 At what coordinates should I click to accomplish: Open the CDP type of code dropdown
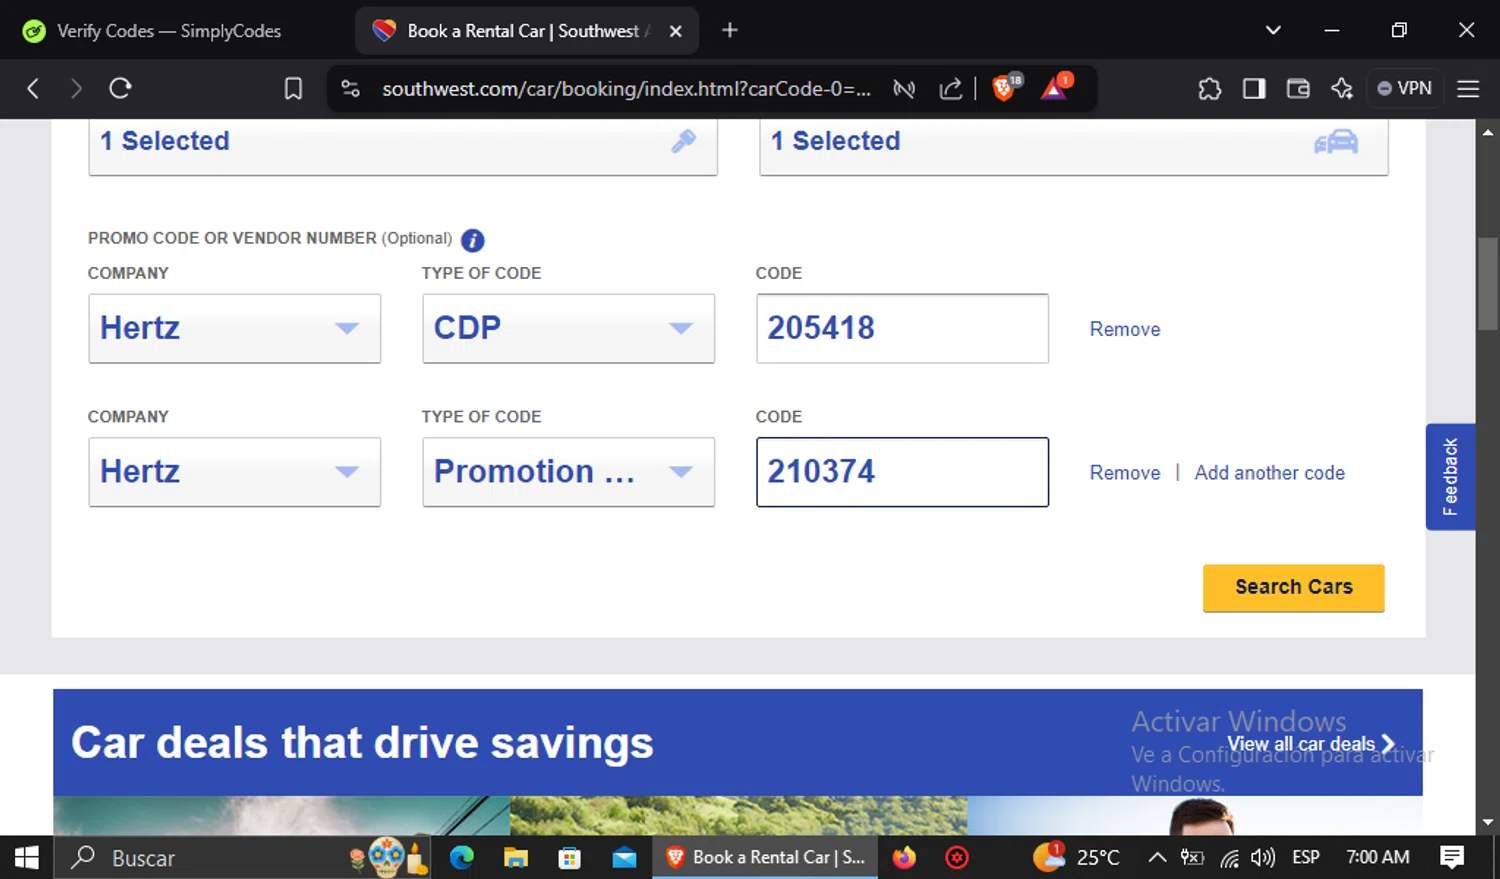click(x=568, y=328)
